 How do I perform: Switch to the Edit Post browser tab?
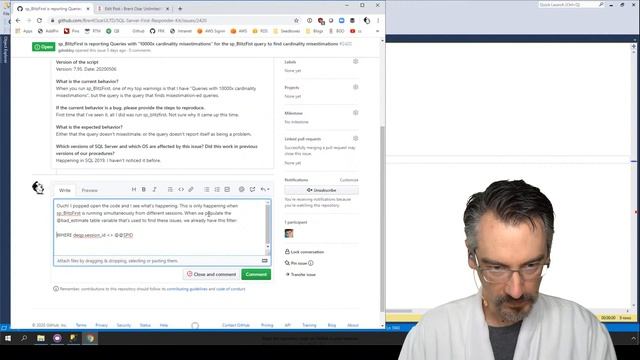click(x=132, y=9)
